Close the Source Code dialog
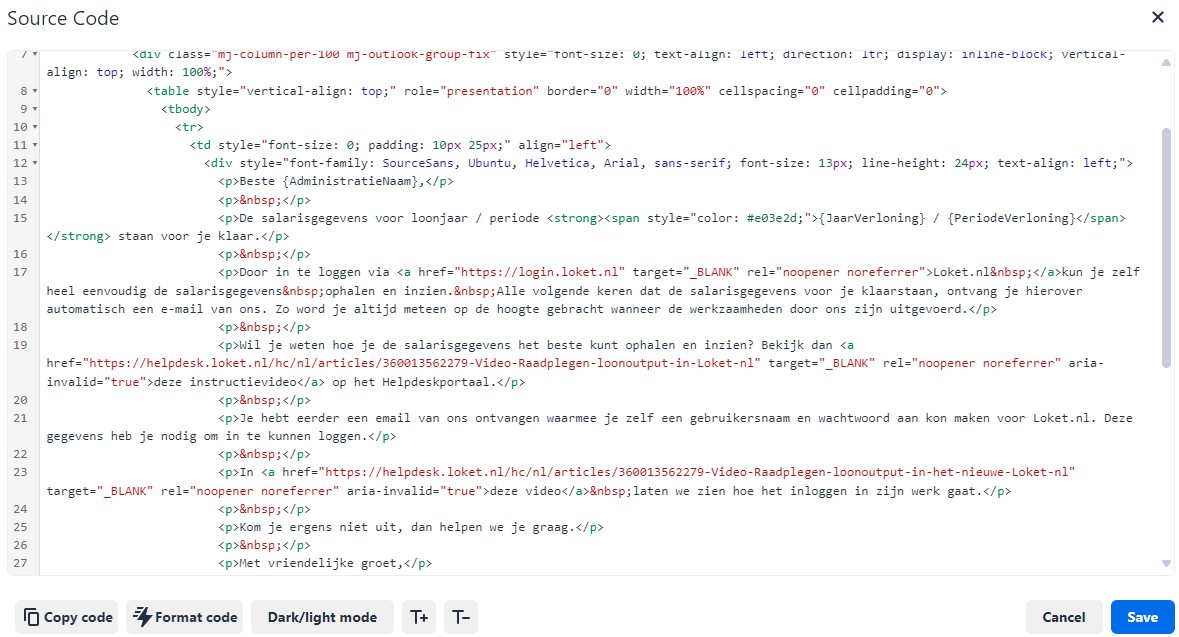Image resolution: width=1179 pixels, height=637 pixels. click(x=1158, y=17)
